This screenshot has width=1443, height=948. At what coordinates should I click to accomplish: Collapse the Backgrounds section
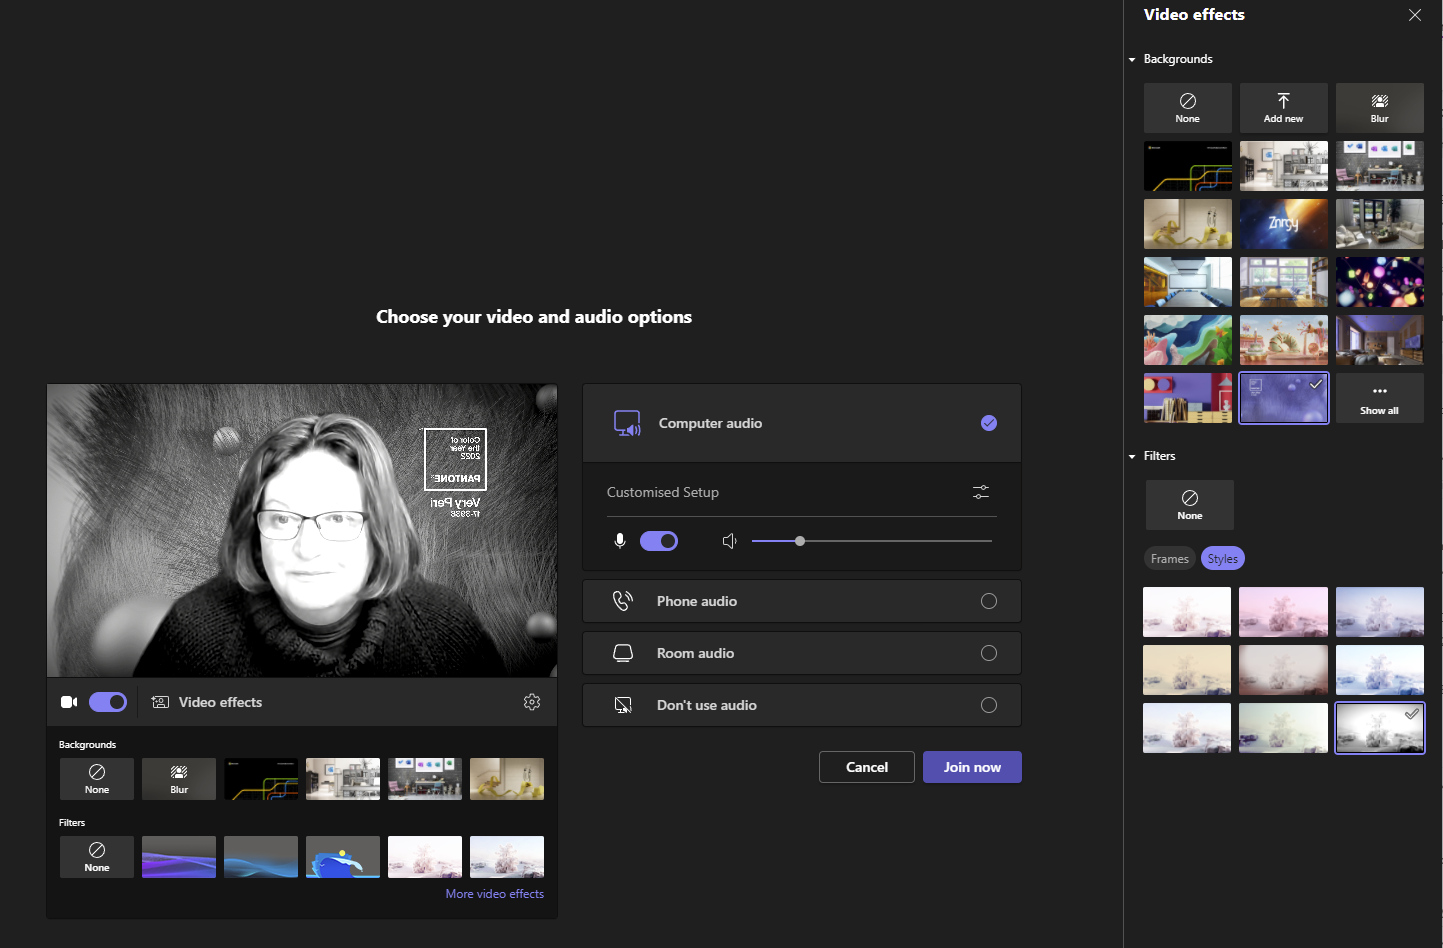click(x=1131, y=59)
